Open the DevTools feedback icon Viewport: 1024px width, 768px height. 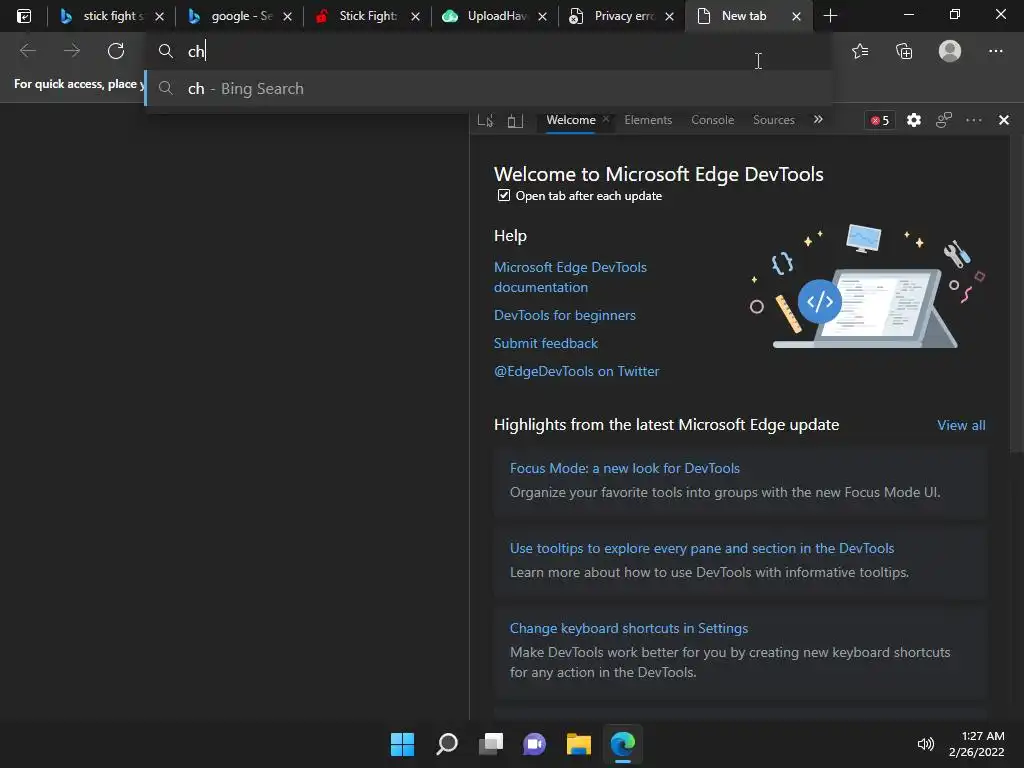click(x=944, y=120)
